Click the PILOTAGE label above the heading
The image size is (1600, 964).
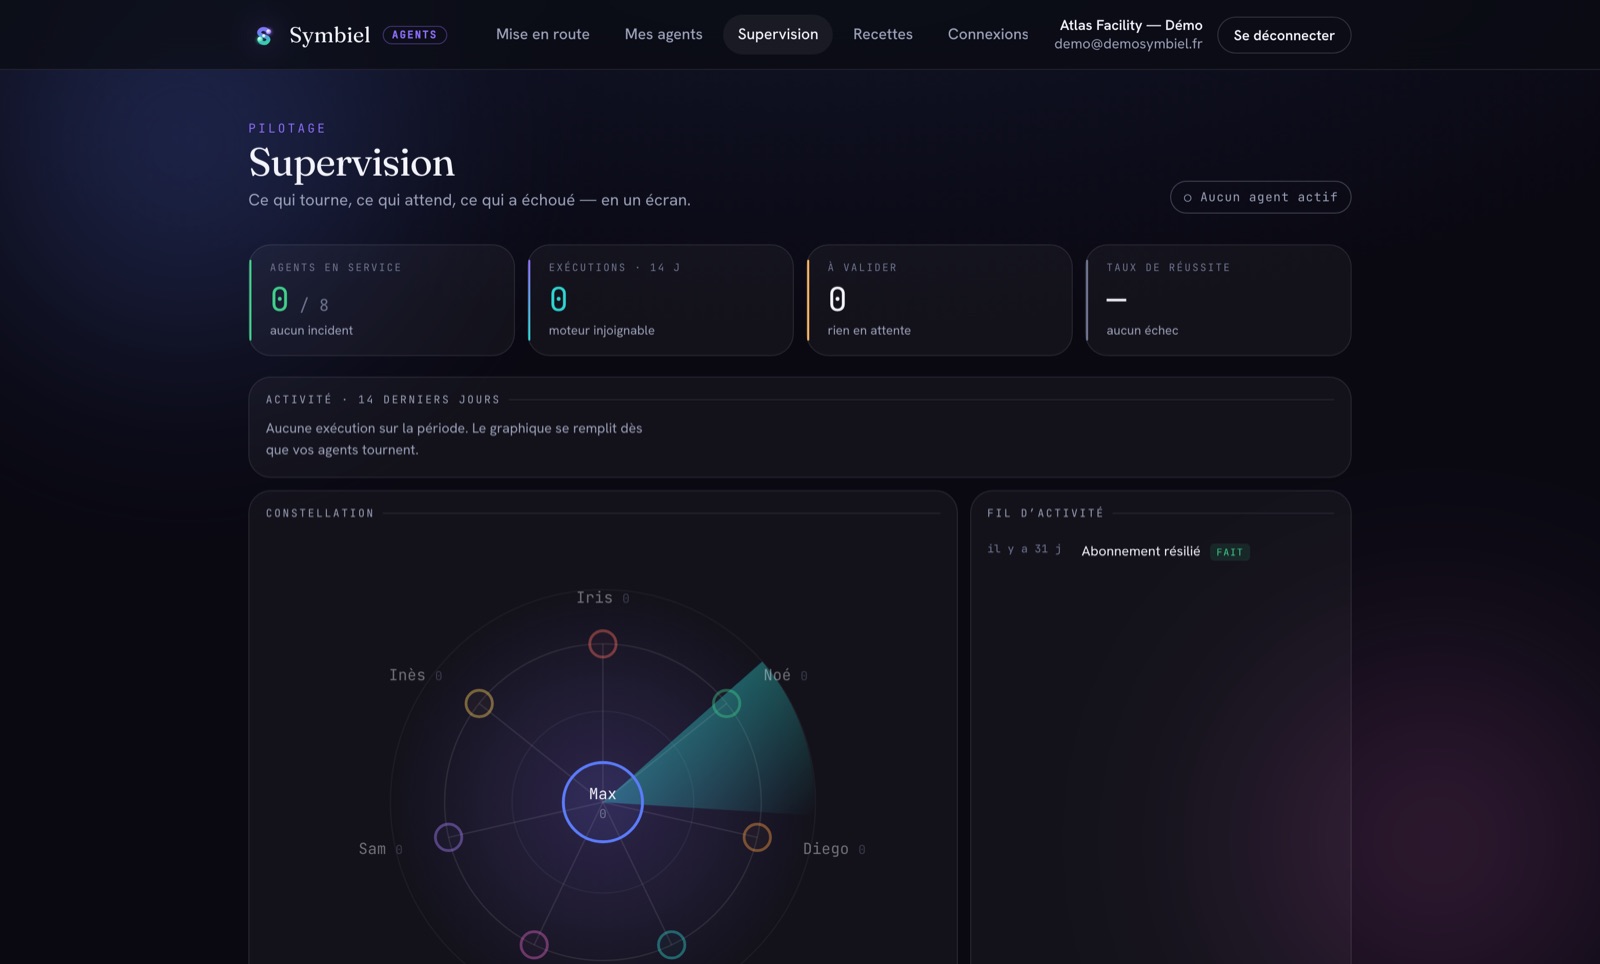pyautogui.click(x=288, y=128)
